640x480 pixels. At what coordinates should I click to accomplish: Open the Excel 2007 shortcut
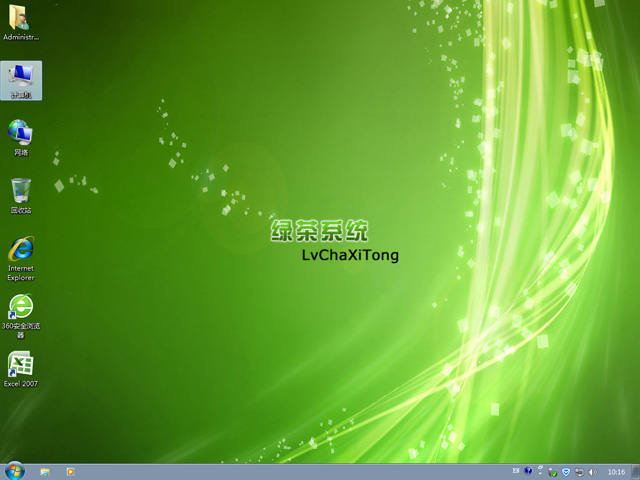coord(21,369)
